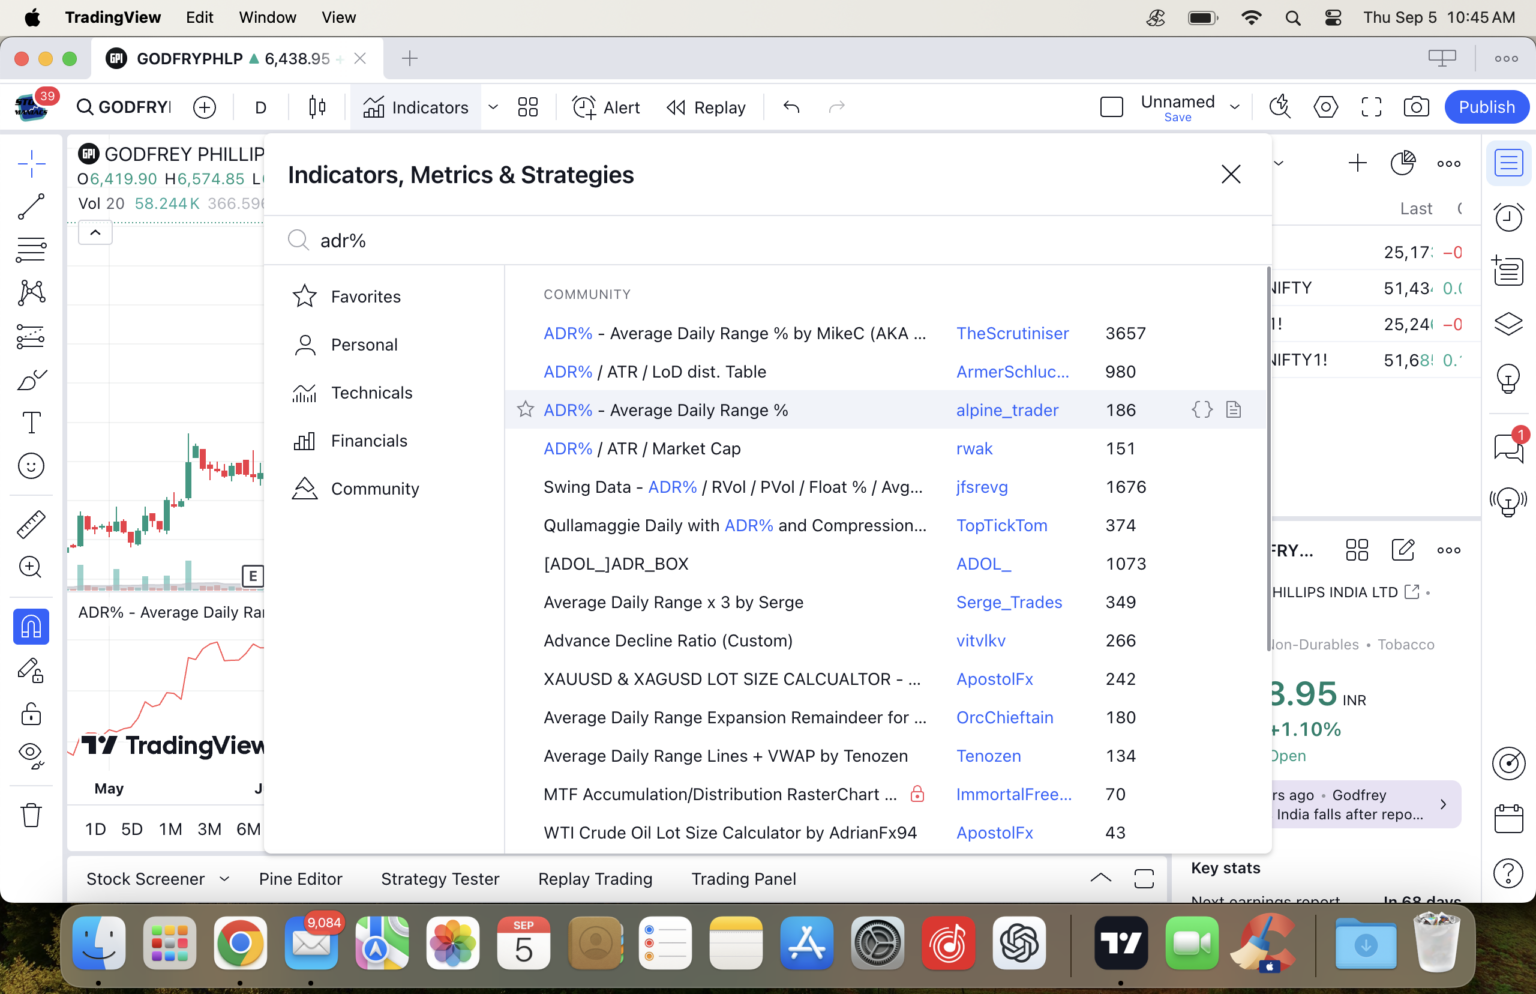
Task: Open the Unnamed layout dropdown arrow
Action: click(1235, 107)
